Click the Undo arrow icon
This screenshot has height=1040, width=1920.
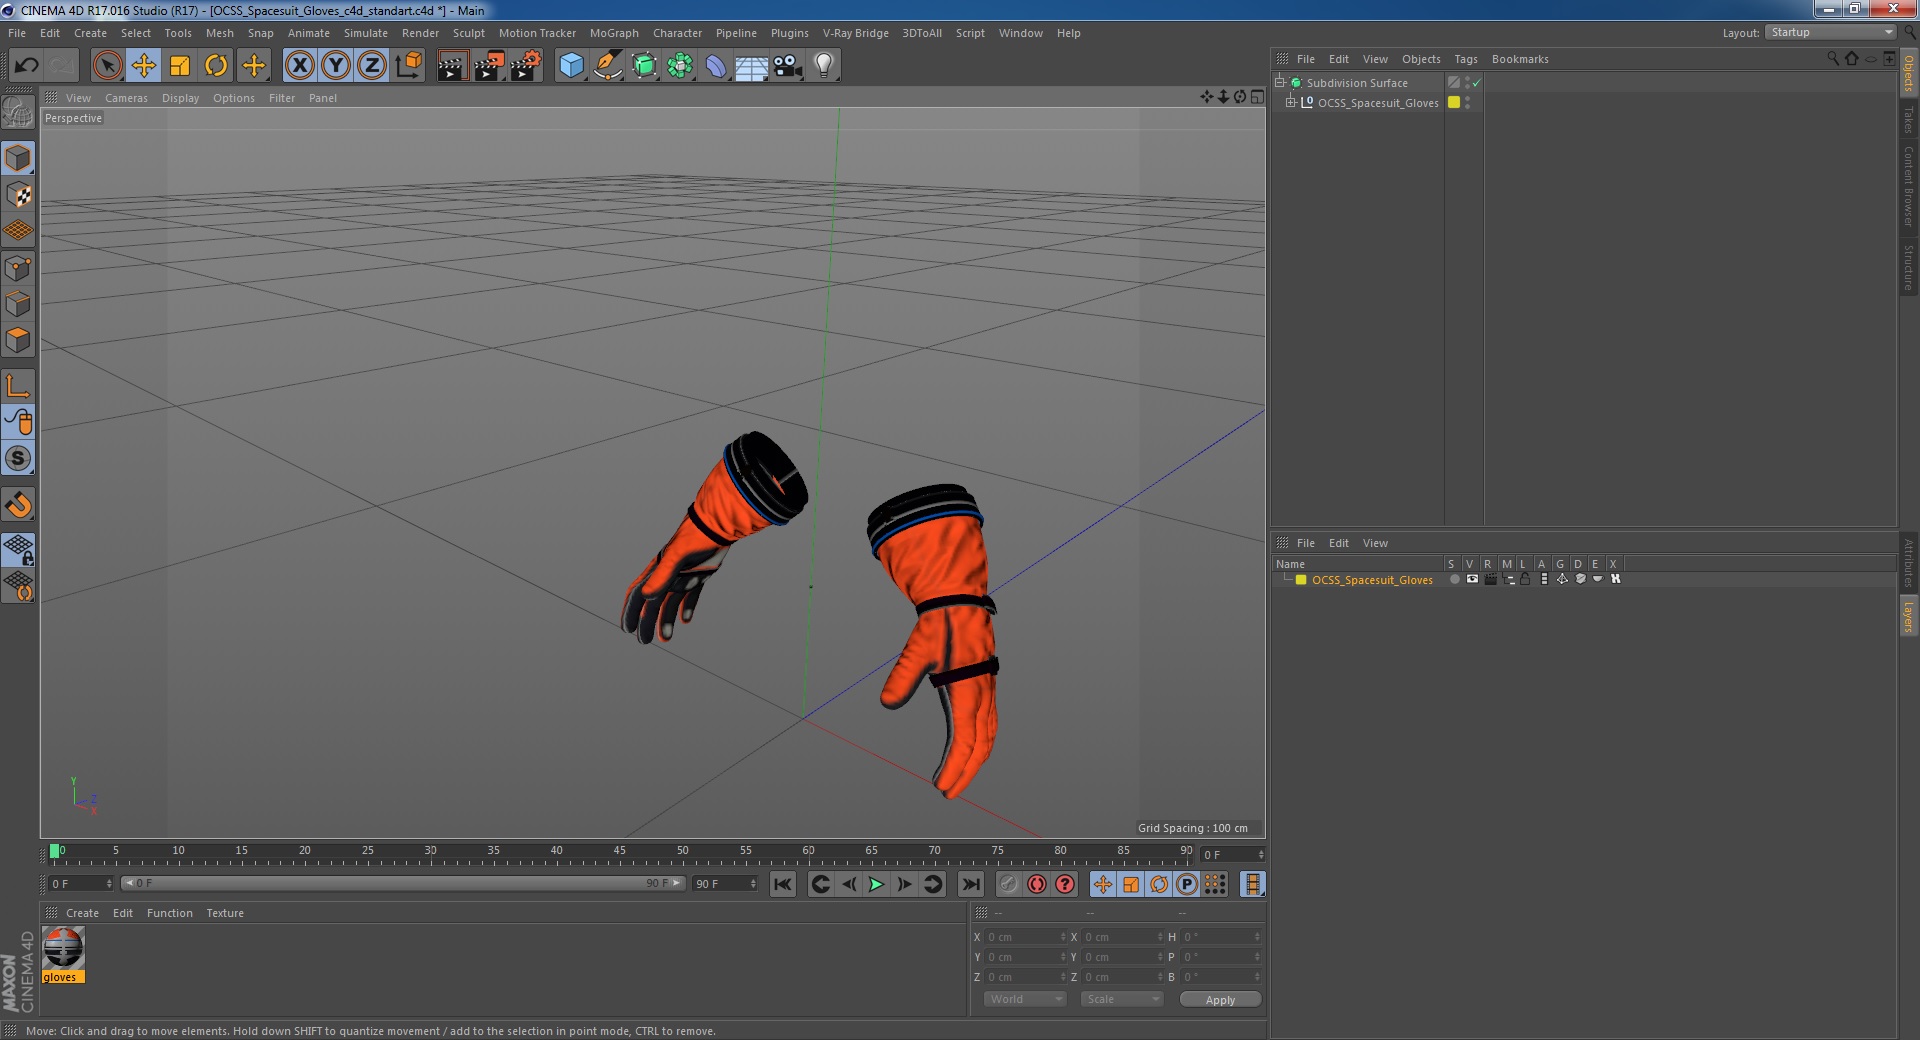click(x=27, y=66)
